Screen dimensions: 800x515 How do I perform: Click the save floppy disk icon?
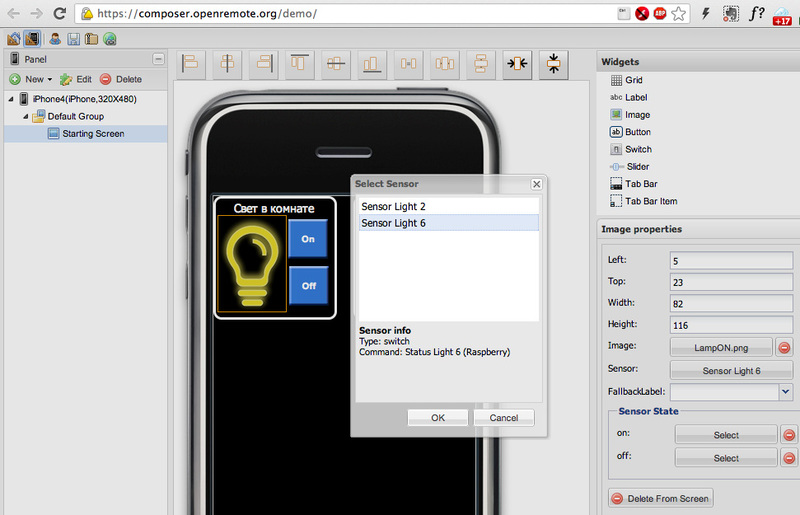click(x=73, y=39)
